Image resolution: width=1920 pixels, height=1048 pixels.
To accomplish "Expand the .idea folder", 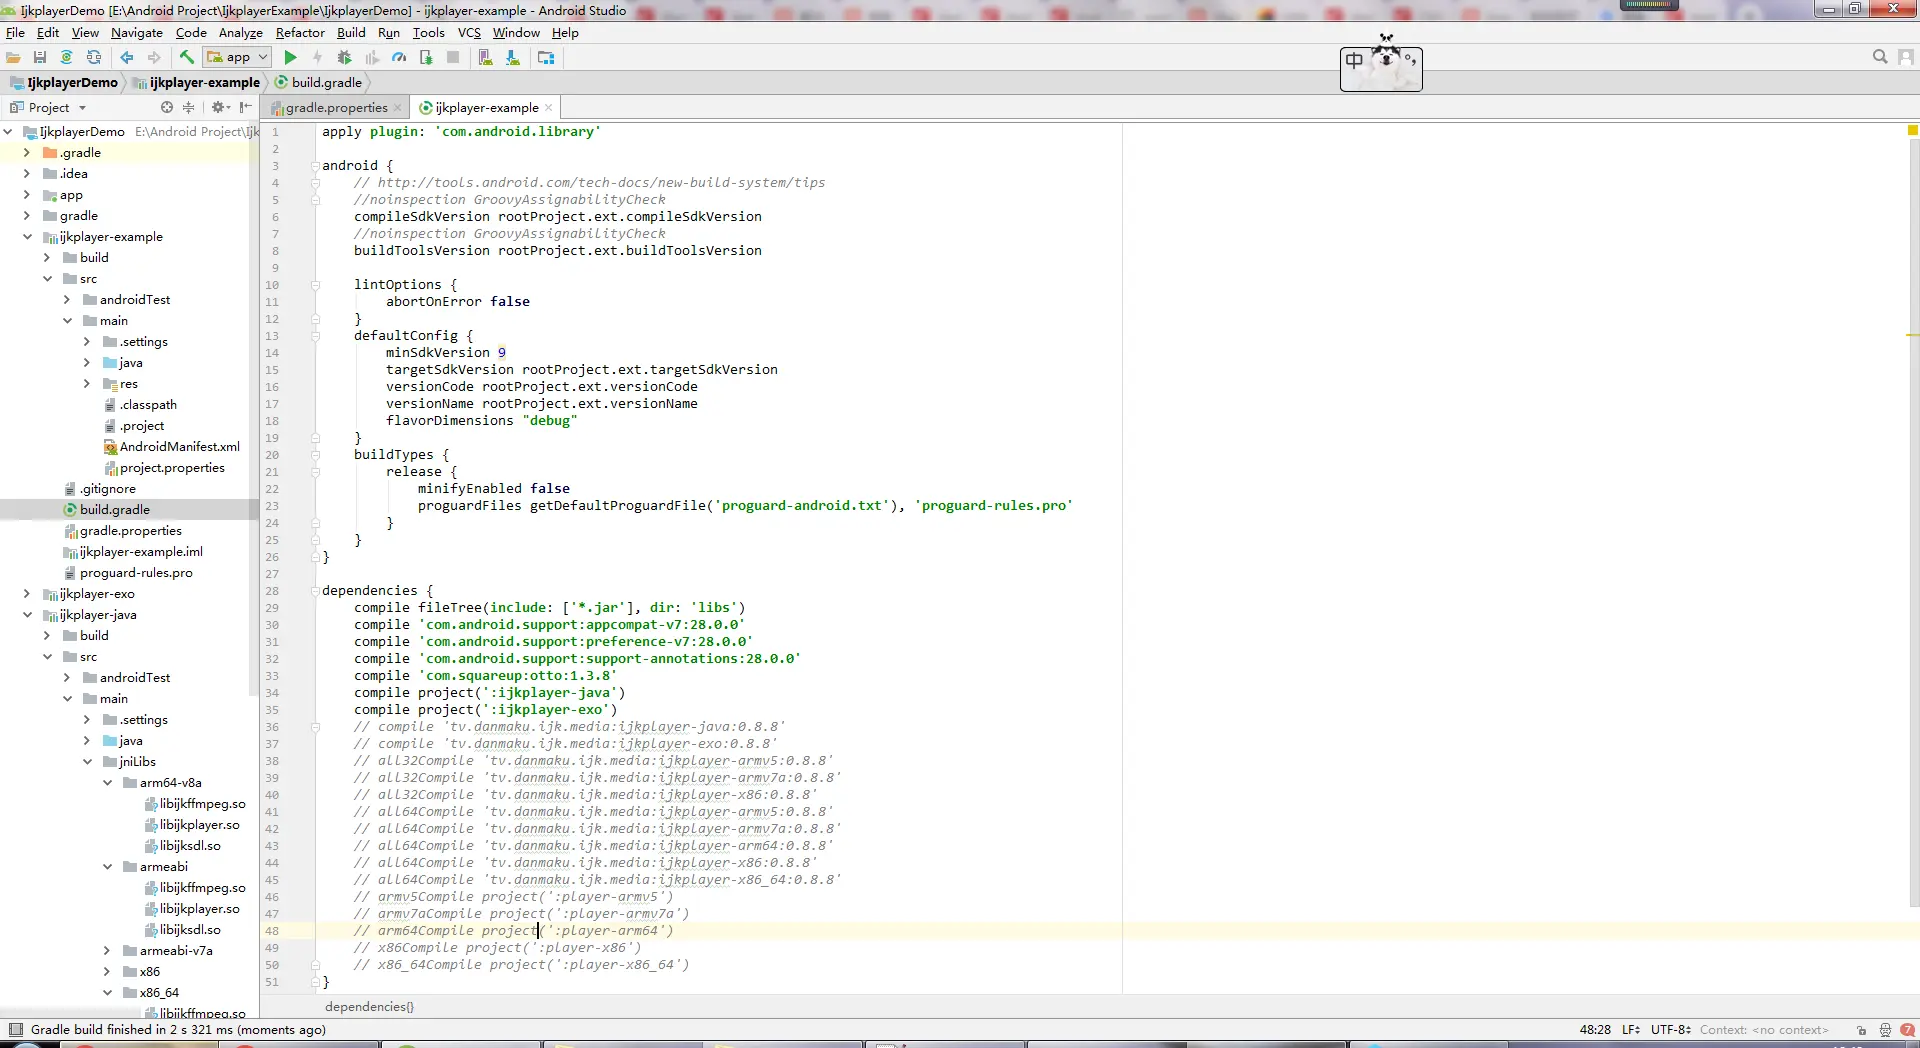I will (27, 174).
